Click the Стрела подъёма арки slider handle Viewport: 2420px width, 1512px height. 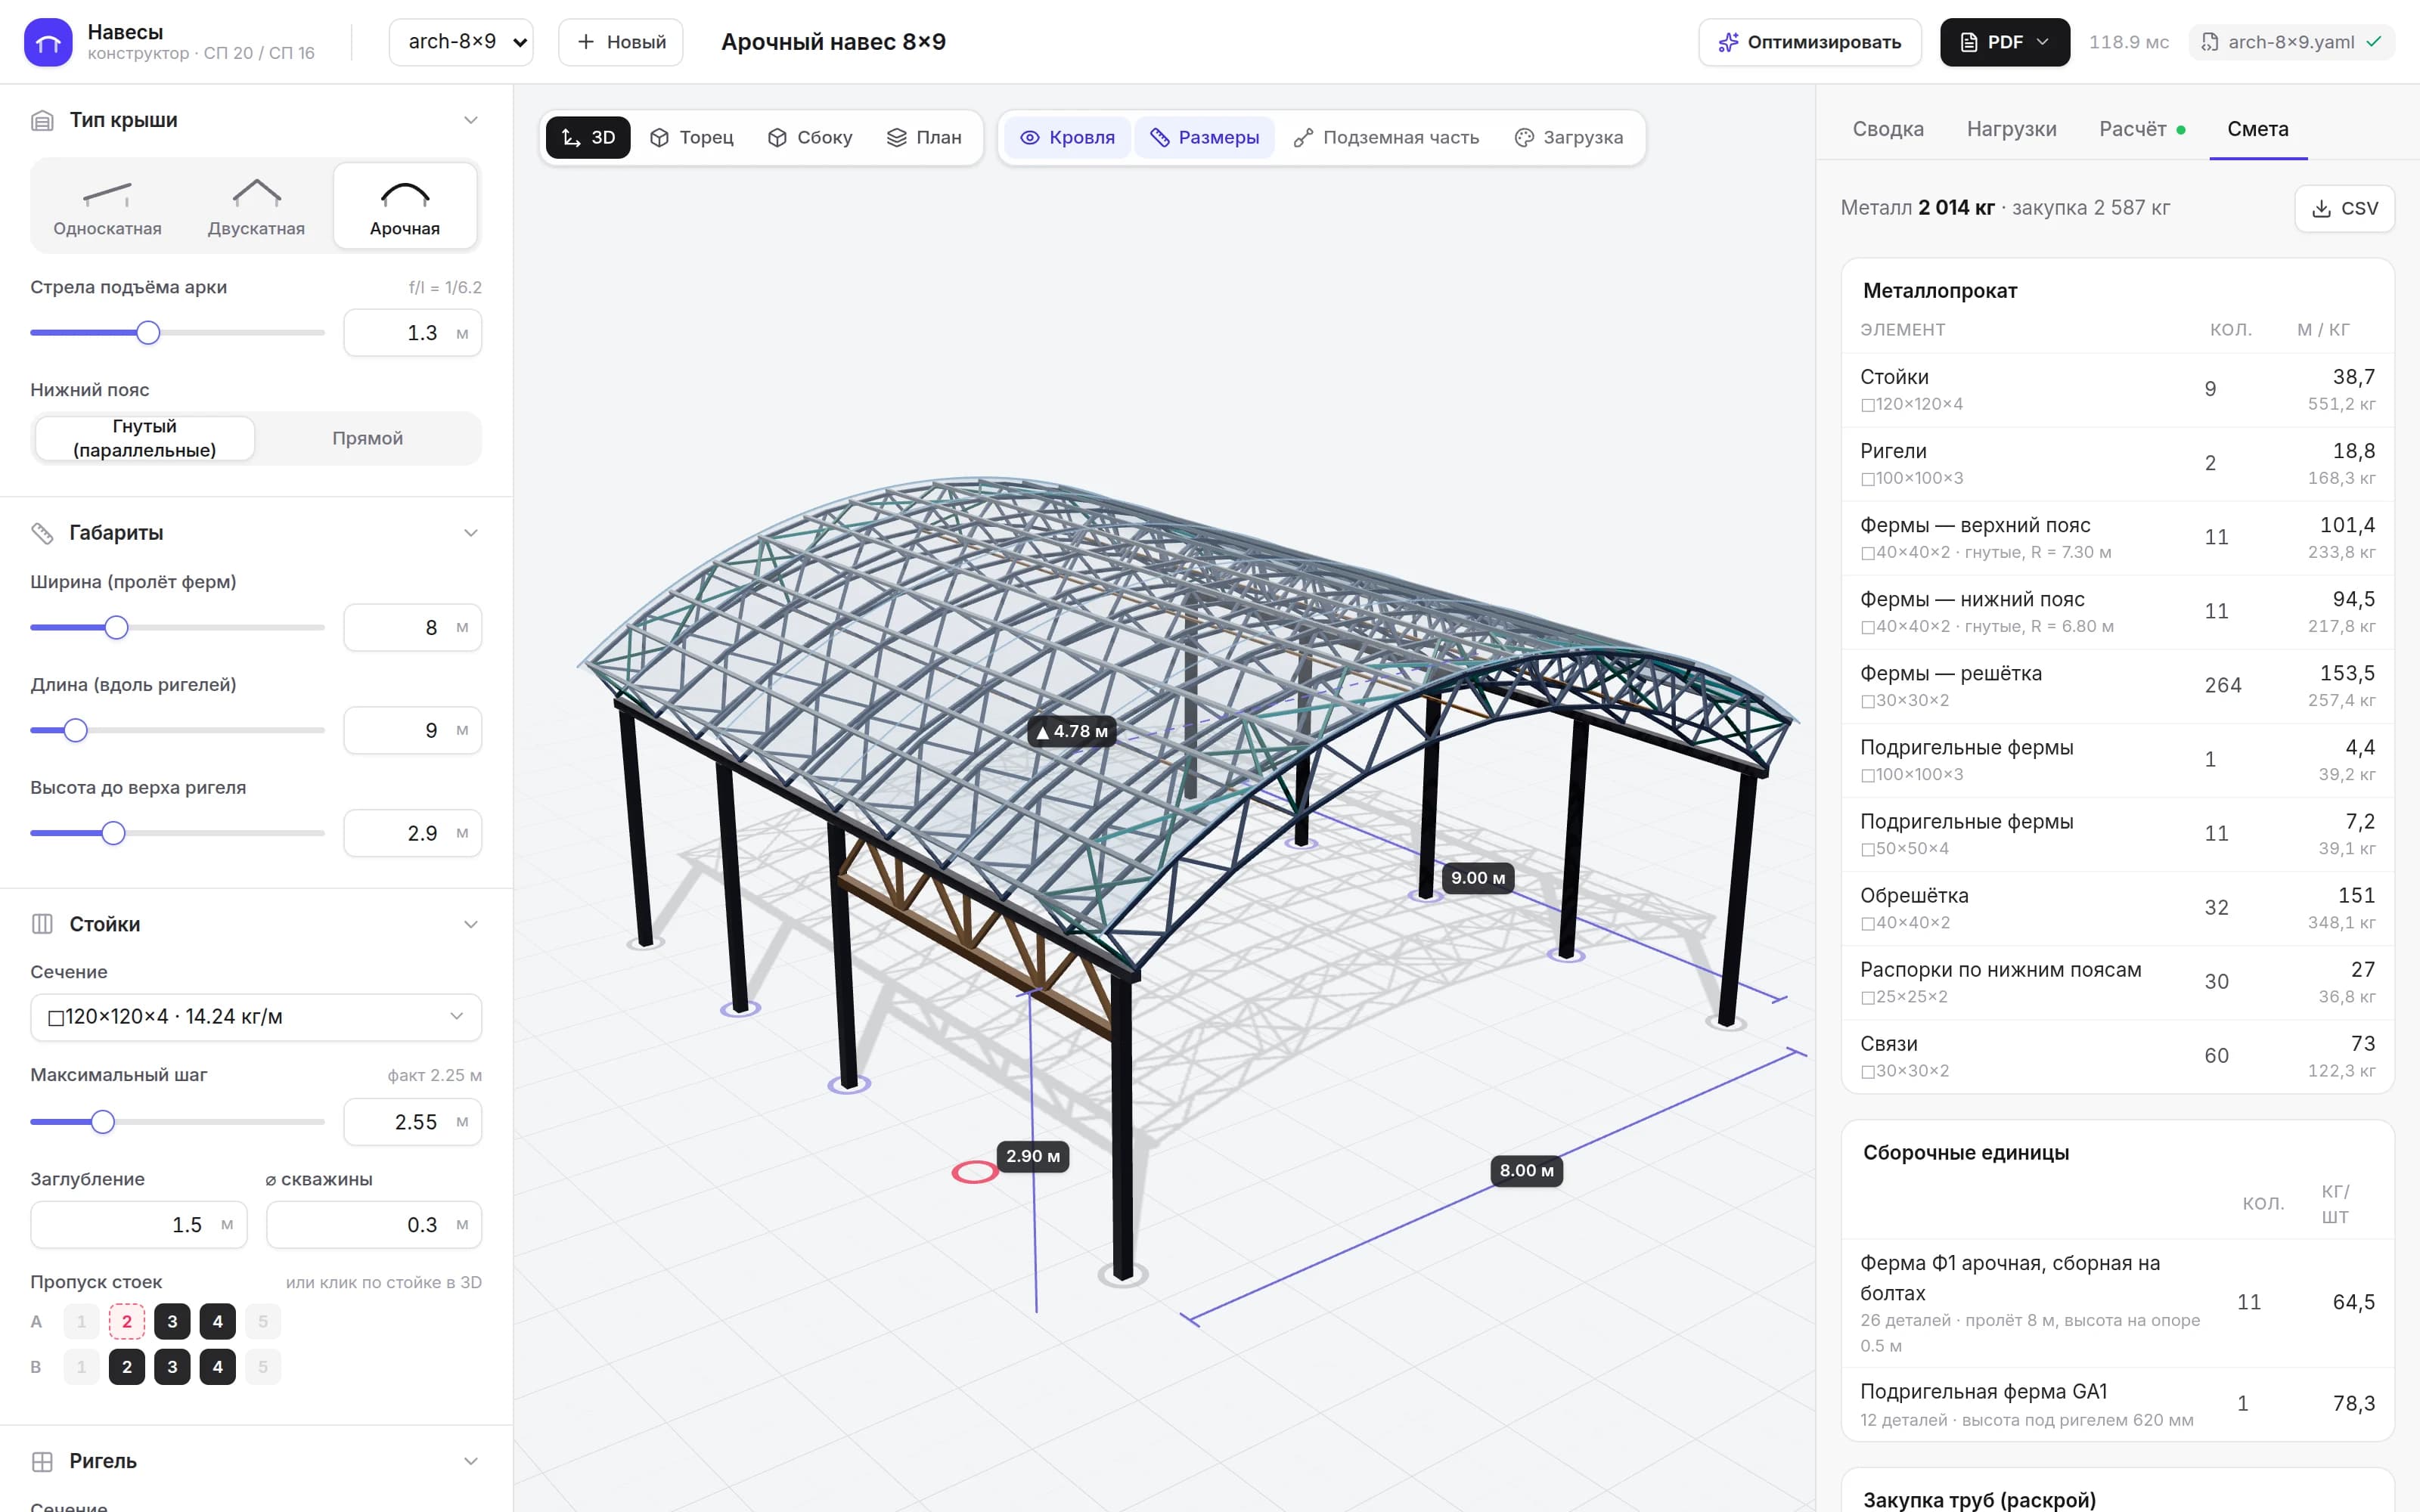[148, 333]
